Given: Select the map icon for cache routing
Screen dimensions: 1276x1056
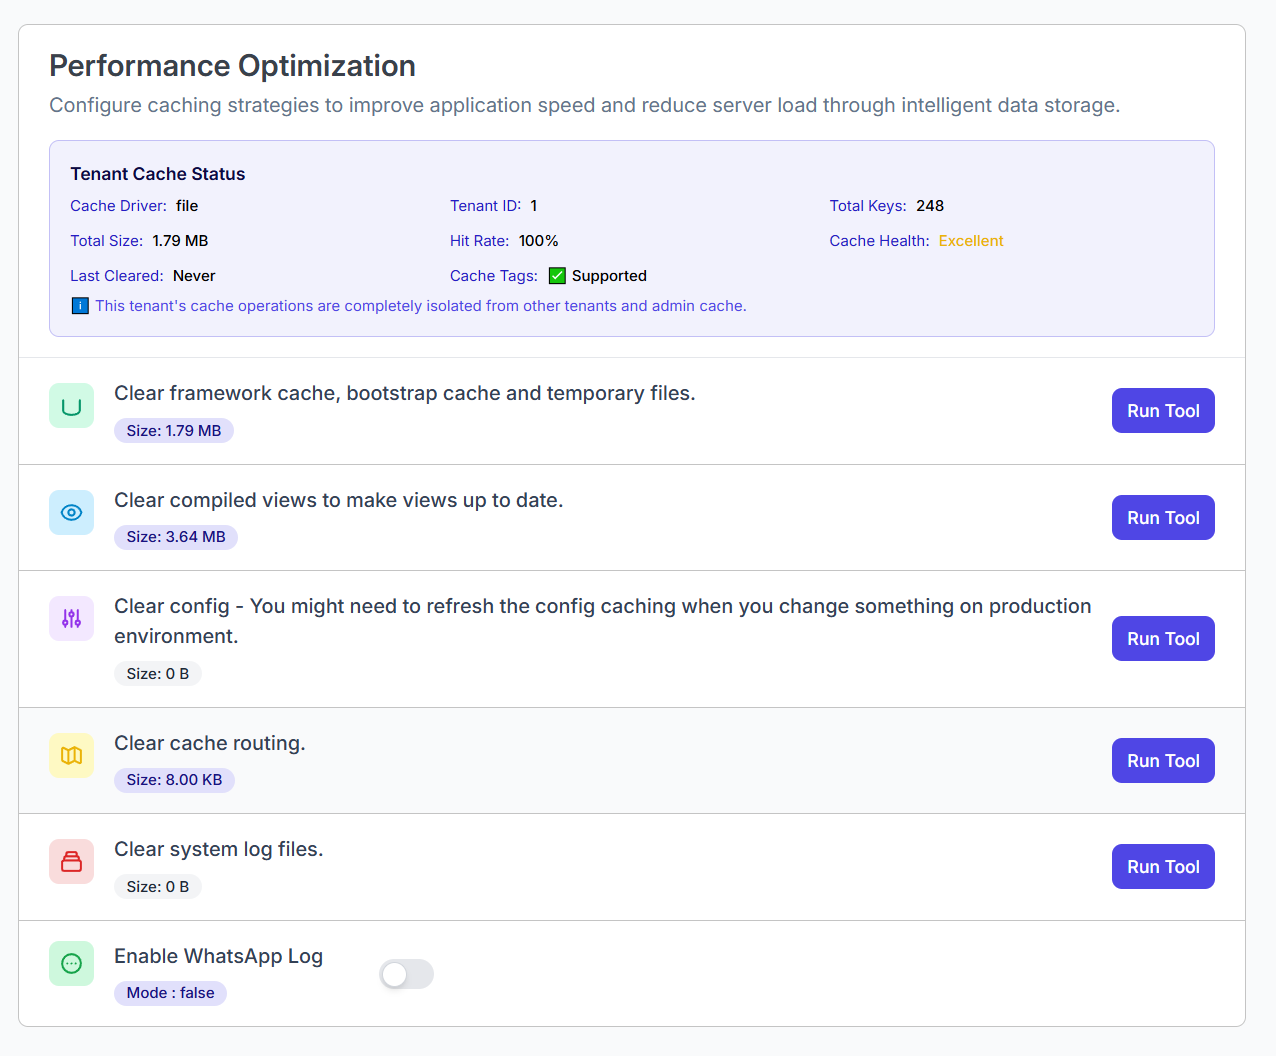Looking at the screenshot, I should click(71, 756).
